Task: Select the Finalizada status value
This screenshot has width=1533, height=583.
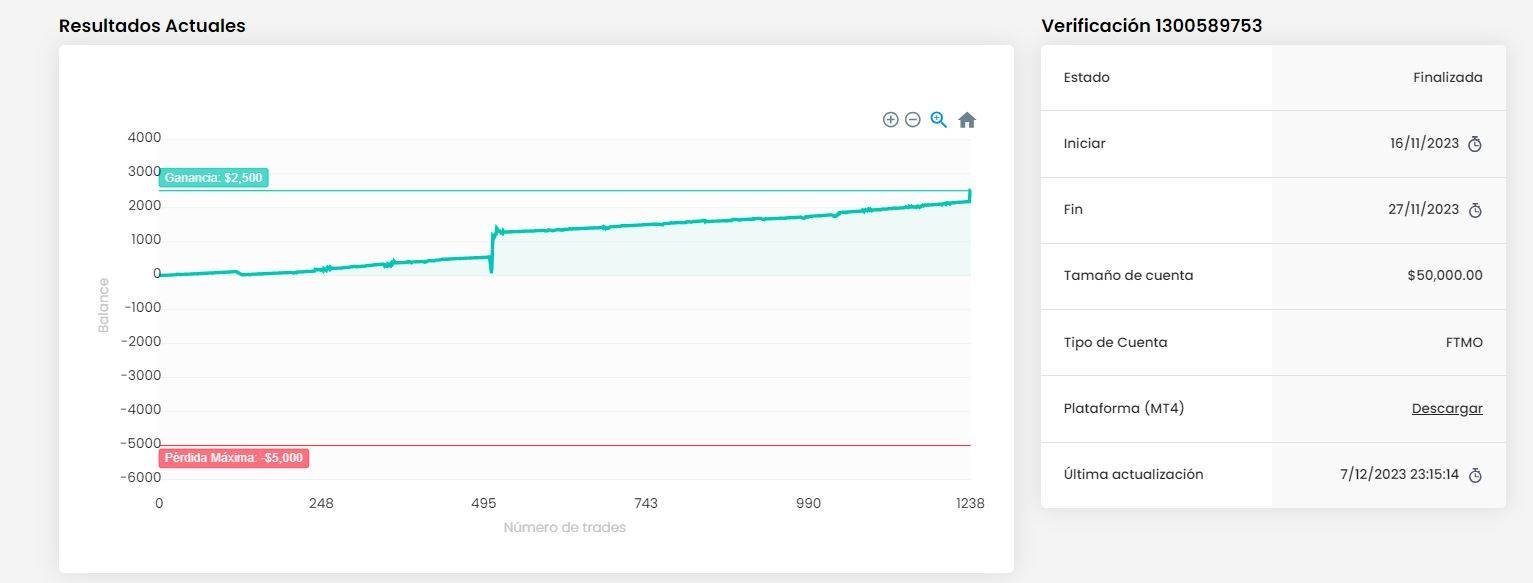Action: (1447, 77)
